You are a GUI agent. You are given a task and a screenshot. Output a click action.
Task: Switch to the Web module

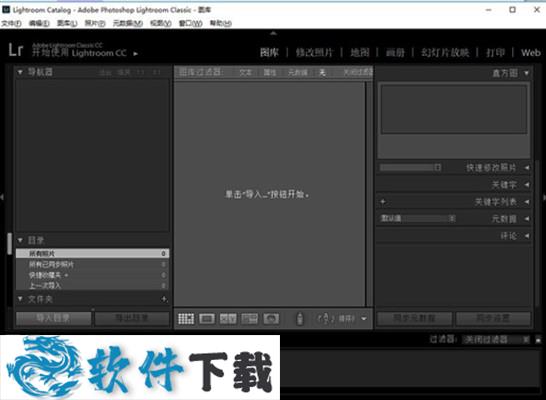point(531,53)
